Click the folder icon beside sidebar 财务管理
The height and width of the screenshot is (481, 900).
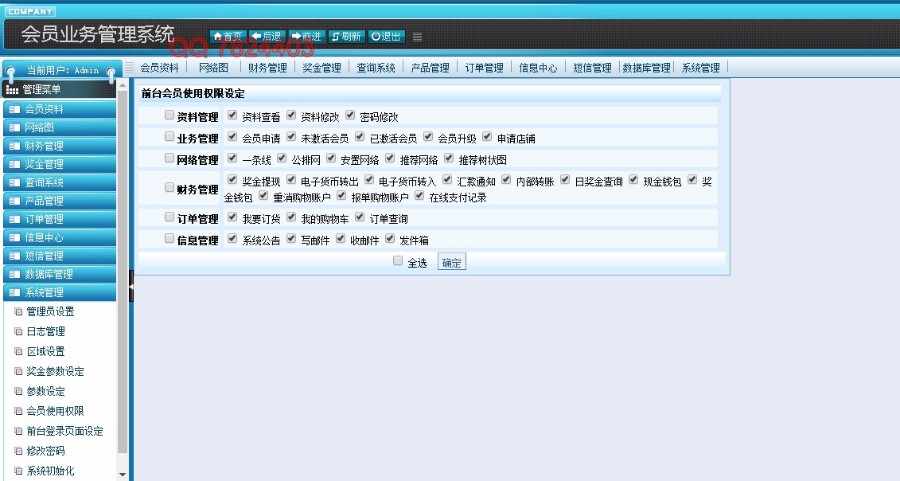[14, 145]
